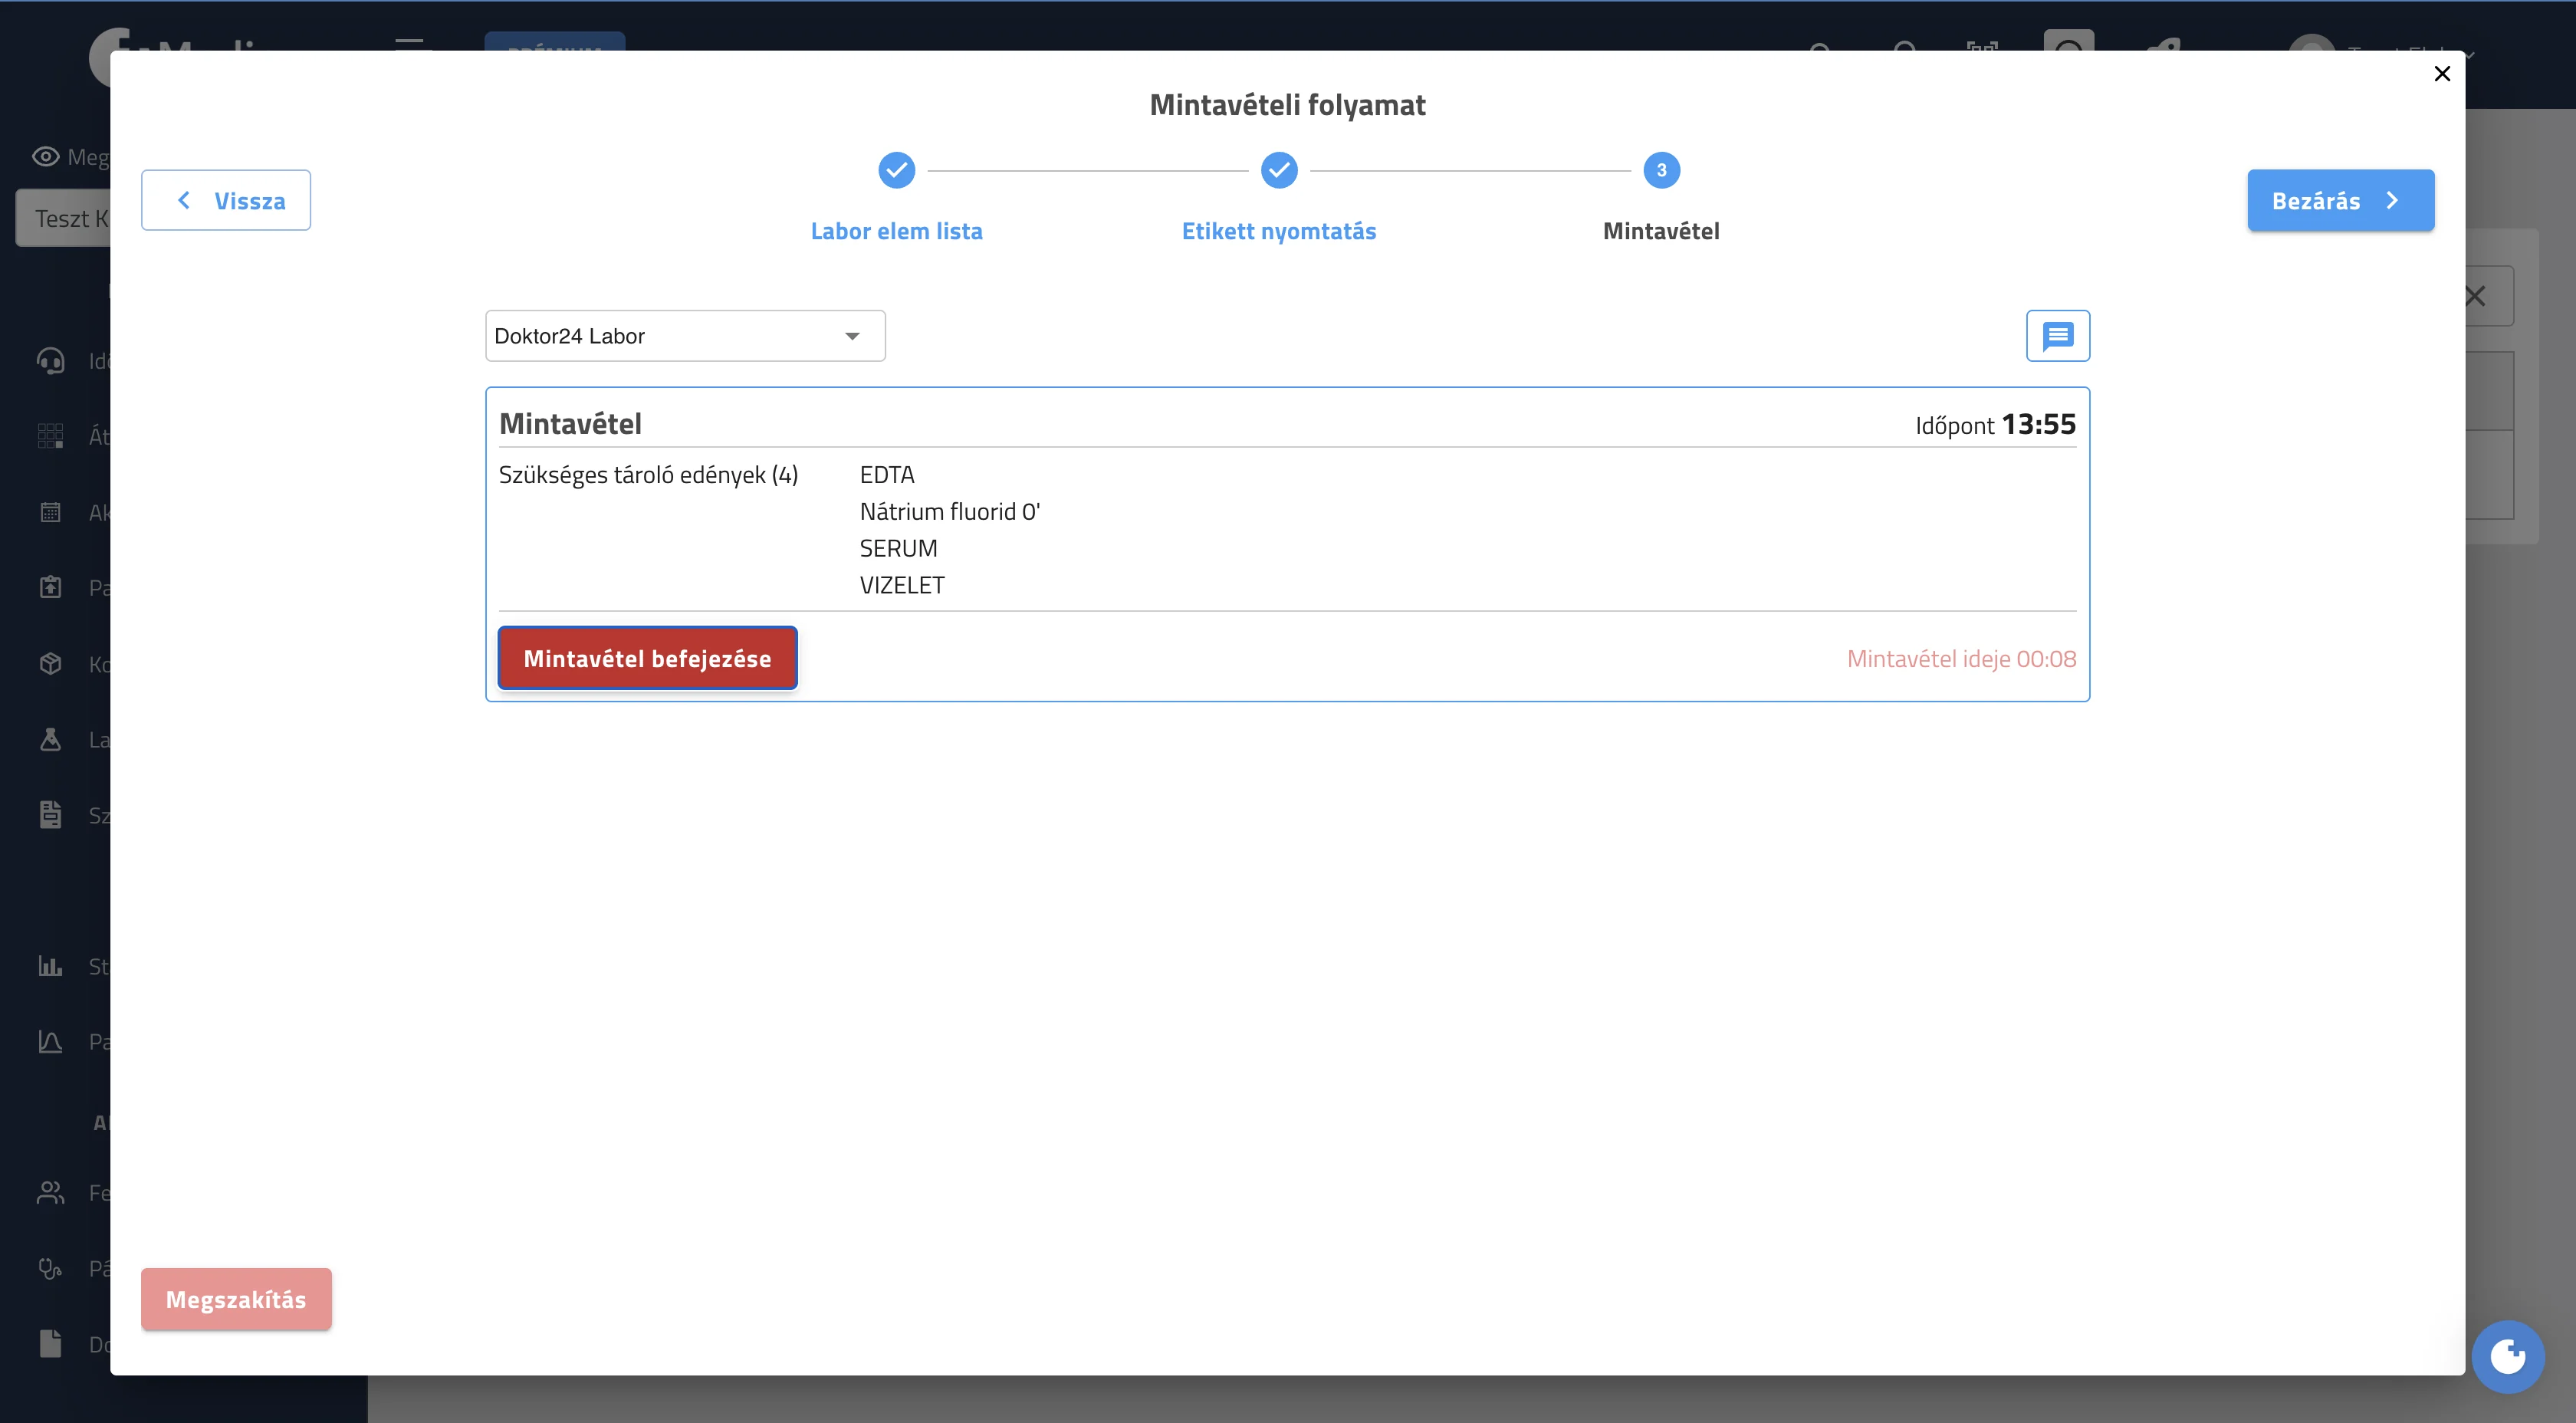Click the VIZELET container entry
Viewport: 2576px width, 1423px height.
tap(902, 585)
